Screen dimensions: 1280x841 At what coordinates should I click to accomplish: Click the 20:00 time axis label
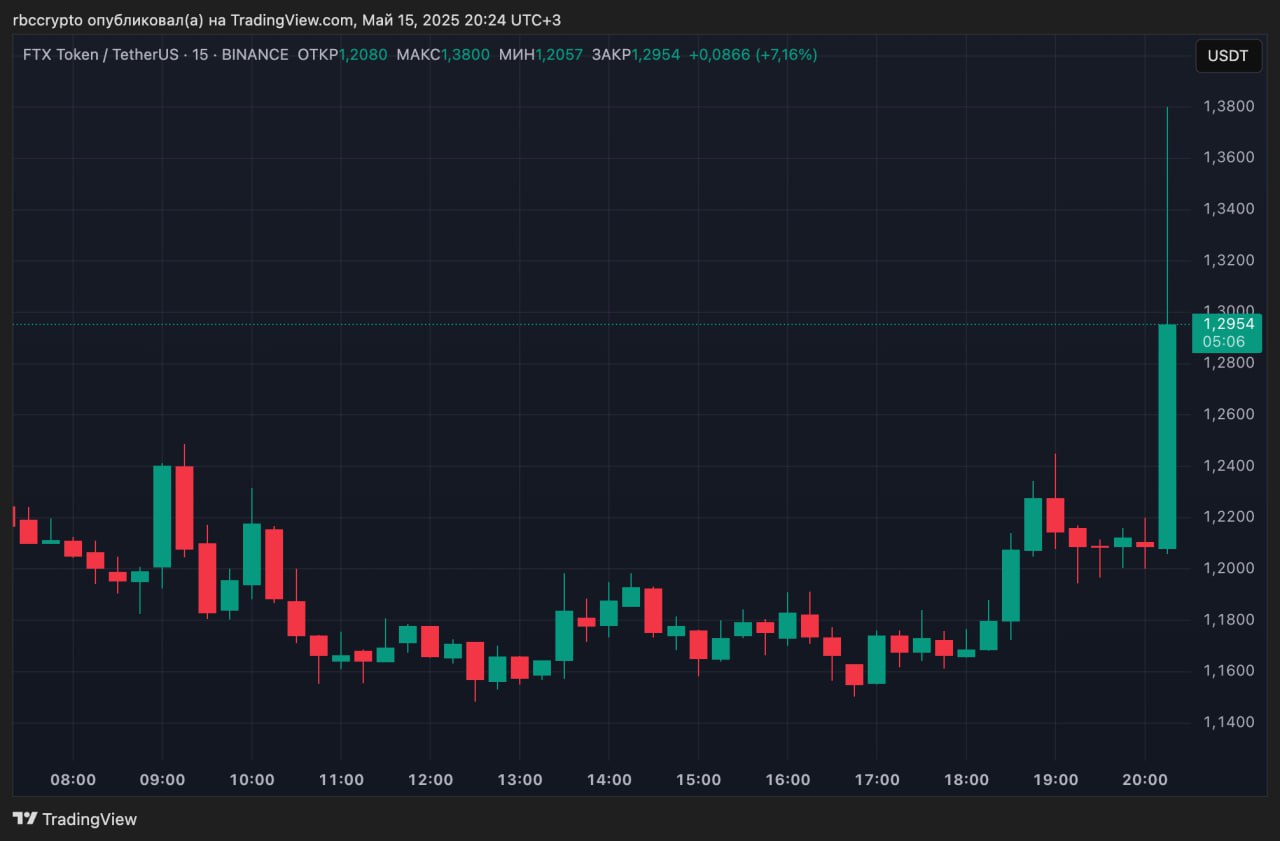1145,779
